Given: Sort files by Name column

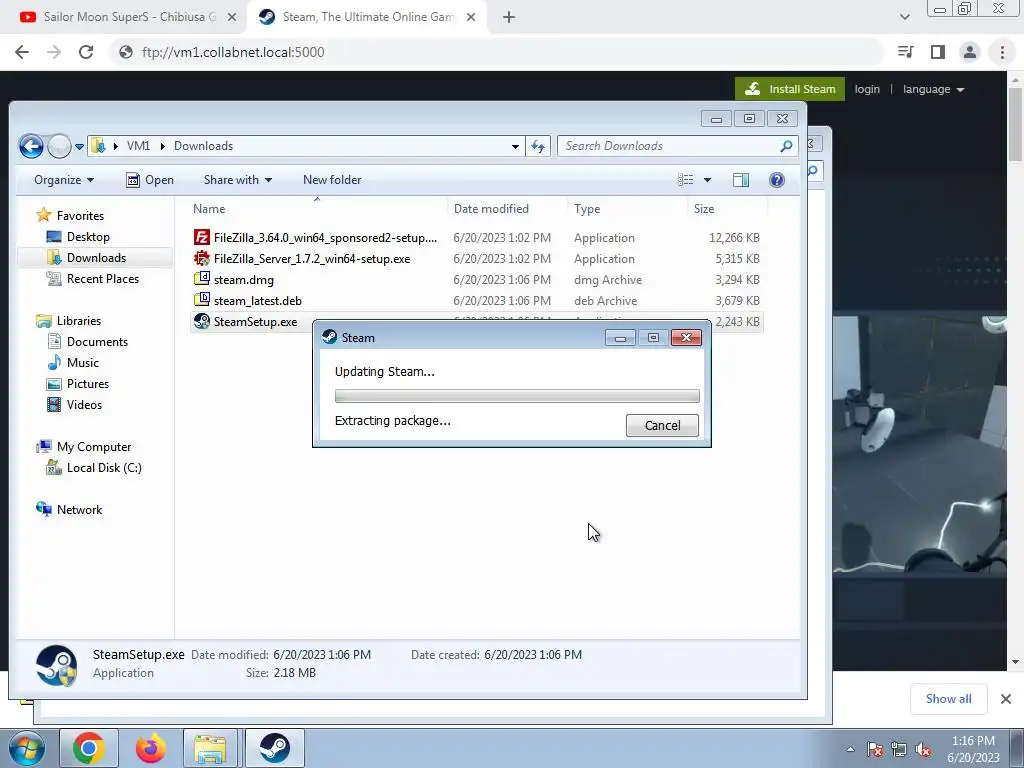Looking at the screenshot, I should click(317, 209).
